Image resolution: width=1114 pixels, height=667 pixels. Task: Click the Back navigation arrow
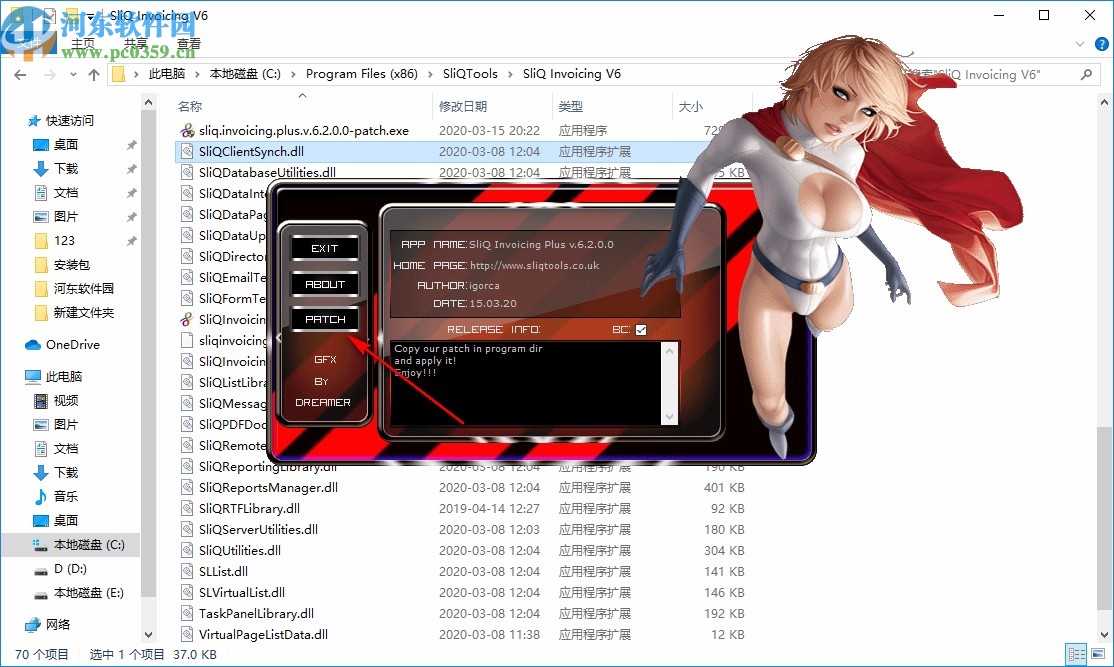tap(20, 74)
